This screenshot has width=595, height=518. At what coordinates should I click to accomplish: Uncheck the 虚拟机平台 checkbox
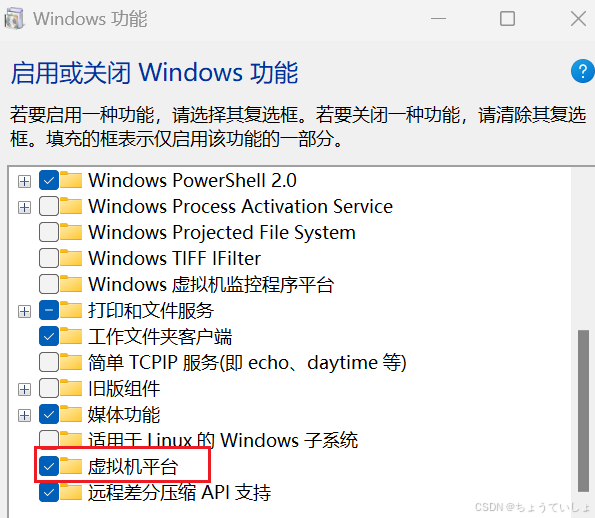(49, 466)
